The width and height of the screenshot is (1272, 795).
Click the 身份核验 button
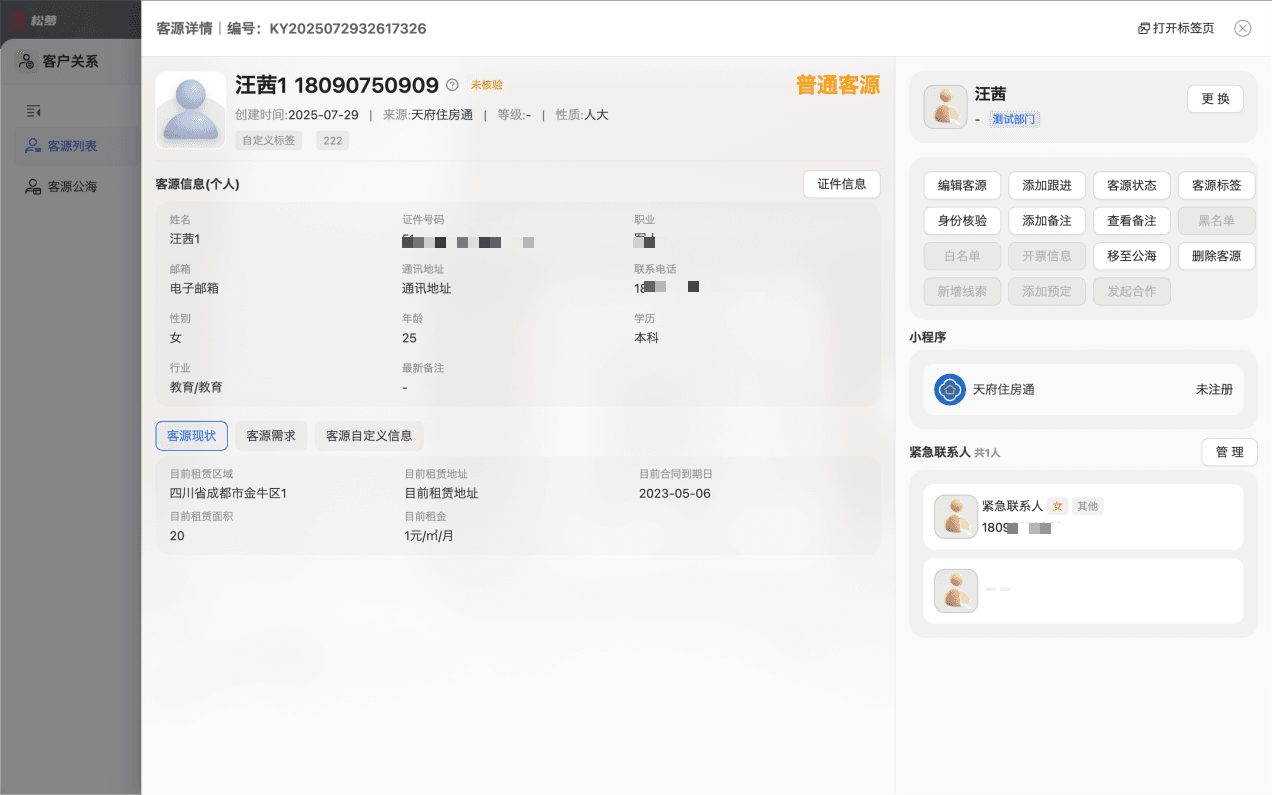(x=962, y=220)
